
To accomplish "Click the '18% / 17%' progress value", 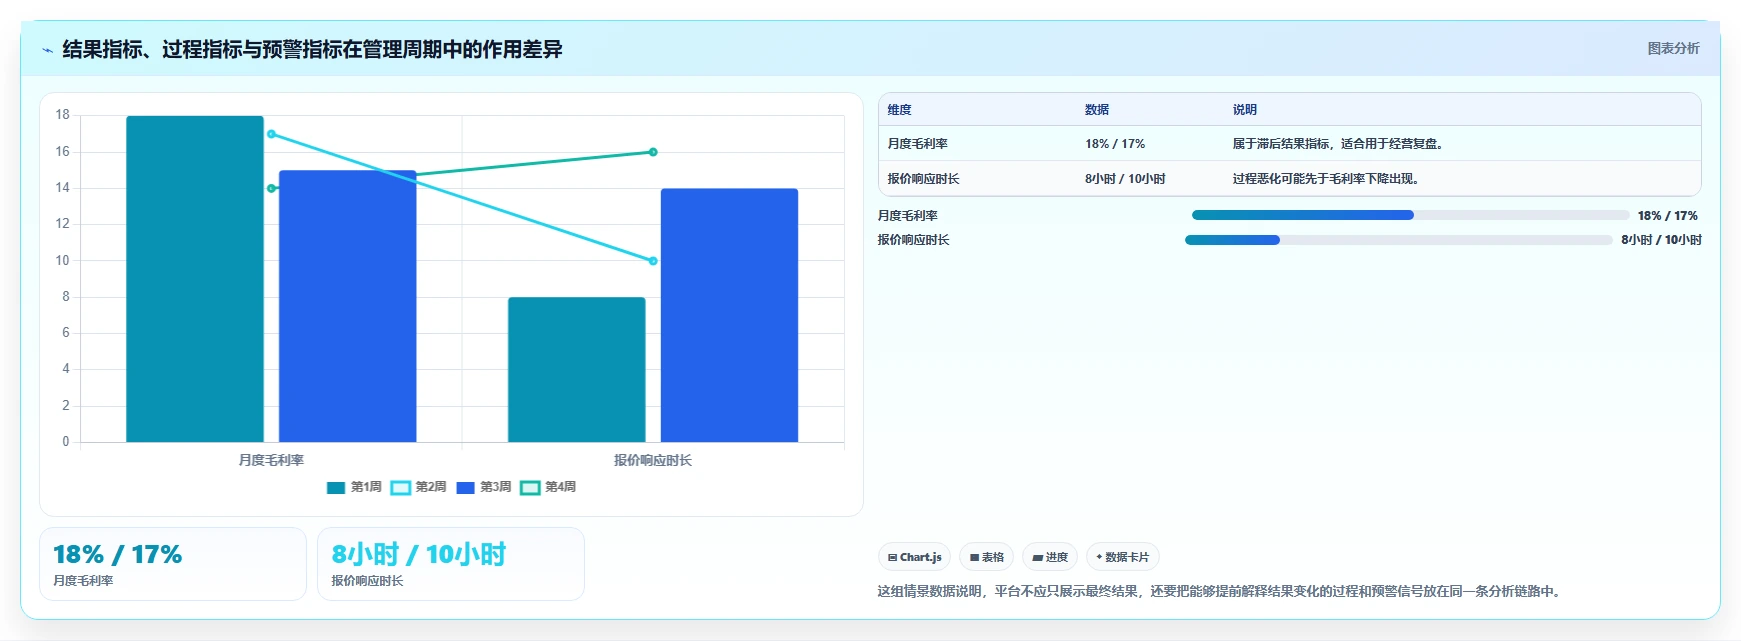I will [1667, 216].
